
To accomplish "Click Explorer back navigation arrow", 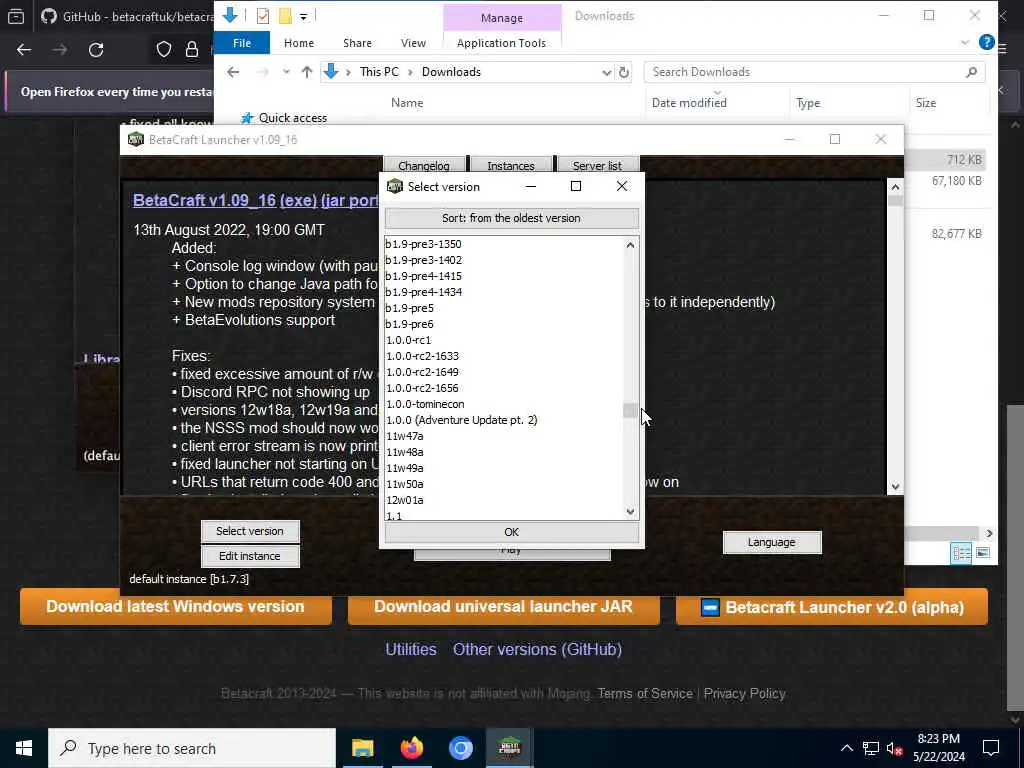I will tap(233, 72).
